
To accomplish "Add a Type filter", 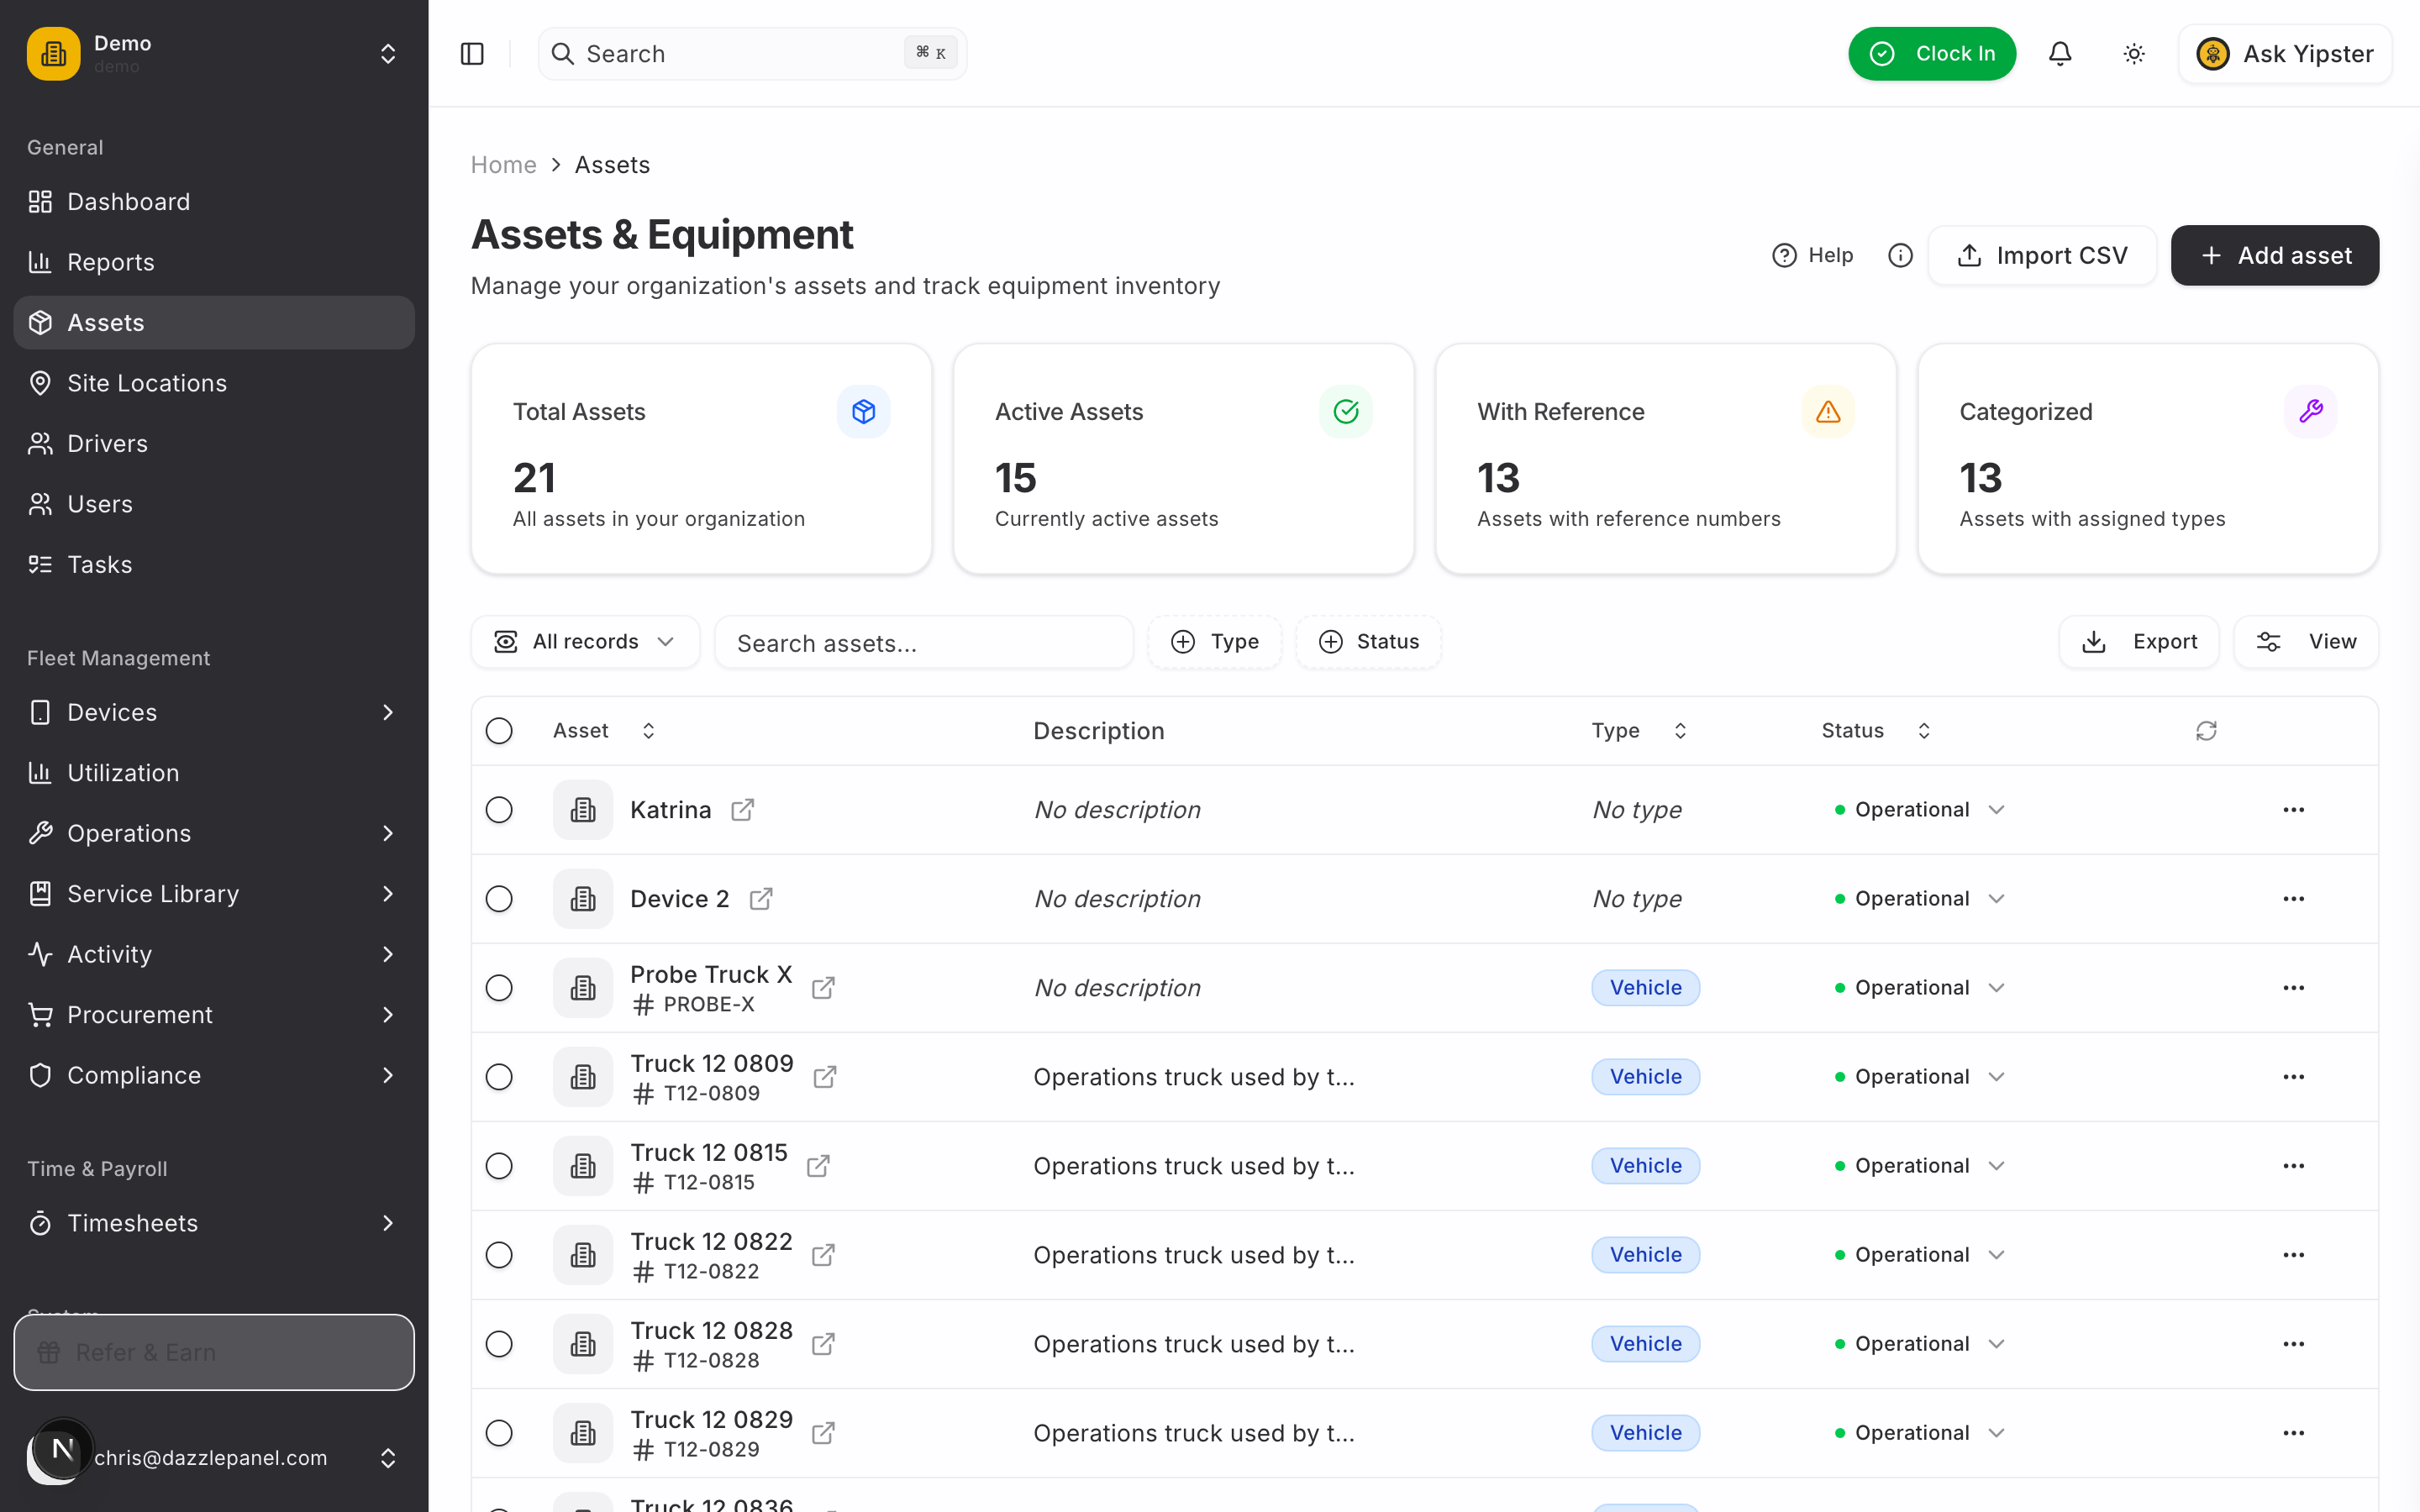I will (1214, 642).
